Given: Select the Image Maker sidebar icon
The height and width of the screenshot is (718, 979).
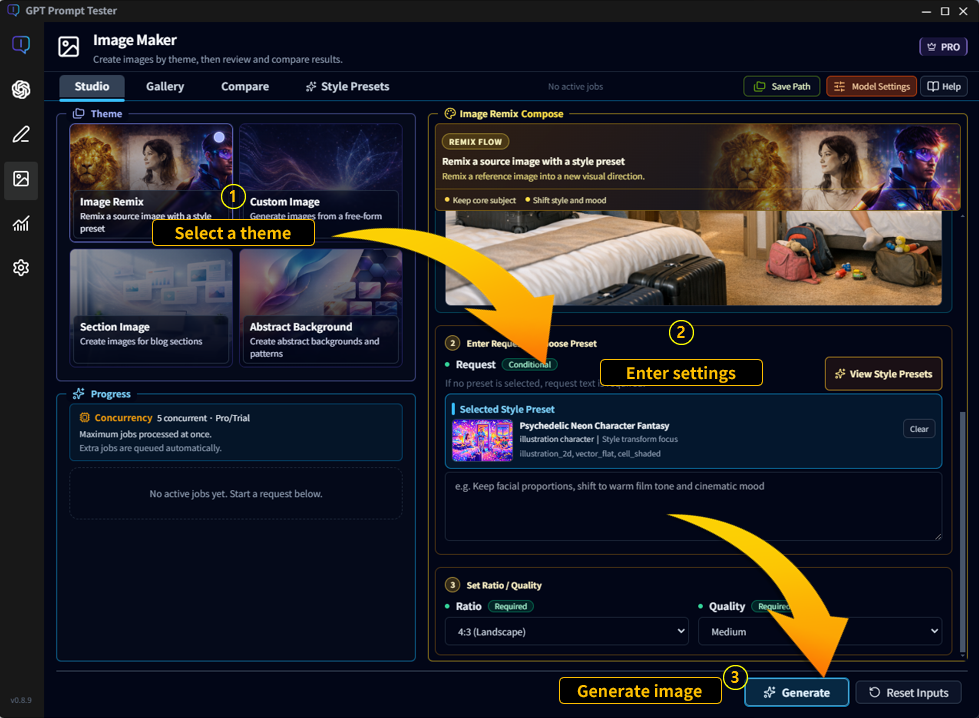Looking at the screenshot, I should click(x=22, y=180).
